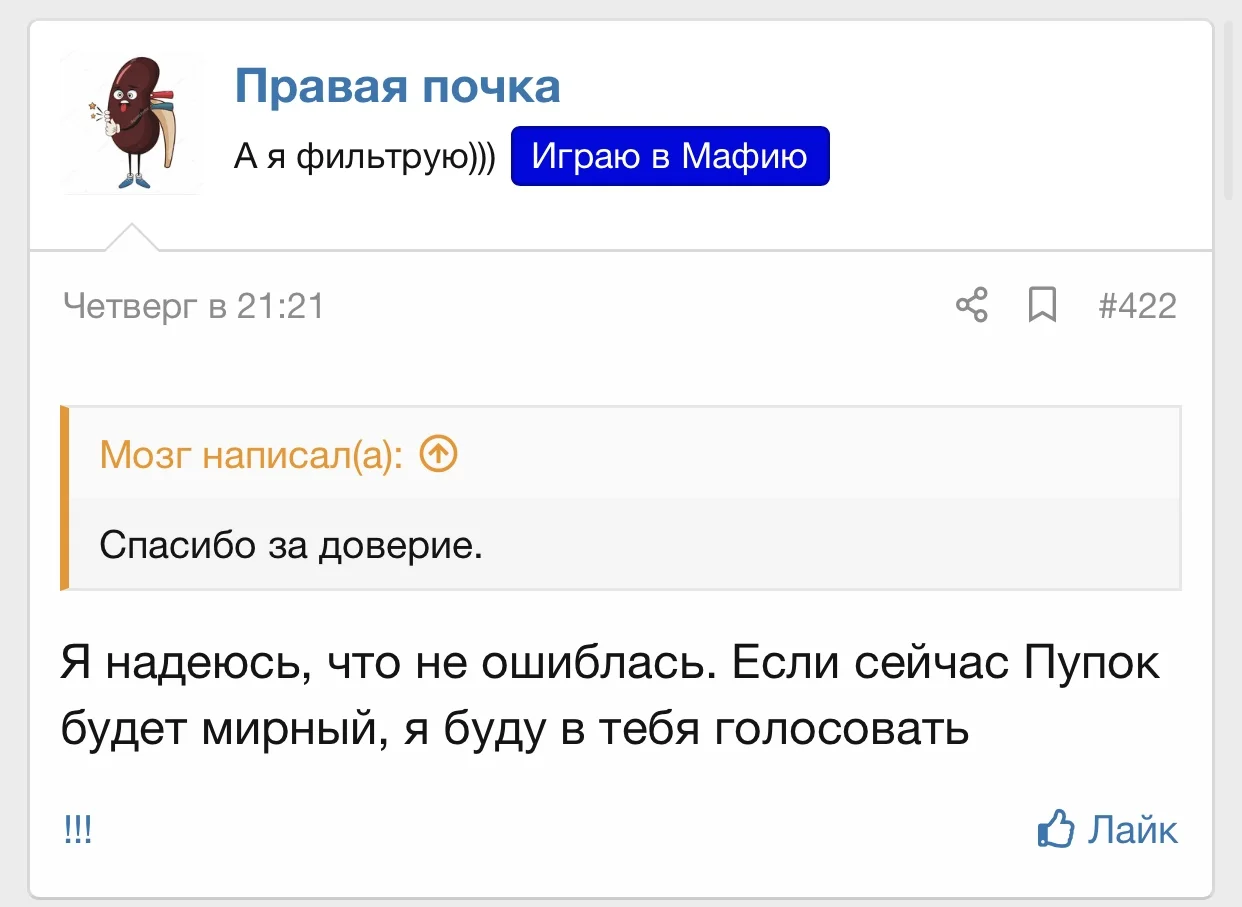
Task: Click the Четверг в 21:21 timestamp
Action: (x=194, y=305)
